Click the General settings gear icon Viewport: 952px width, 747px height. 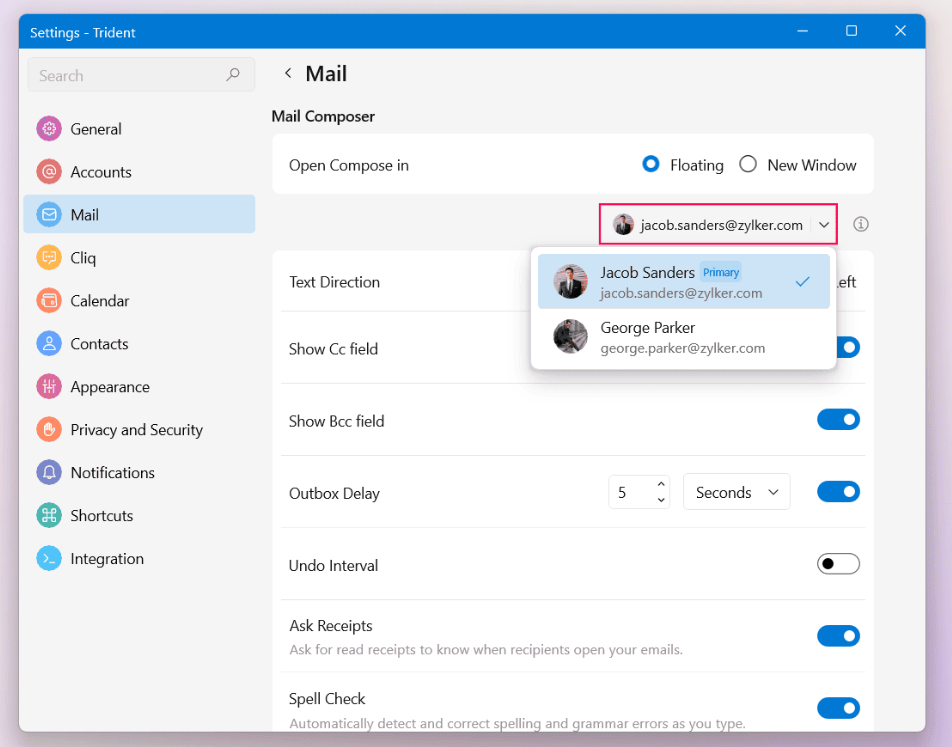pyautogui.click(x=49, y=129)
